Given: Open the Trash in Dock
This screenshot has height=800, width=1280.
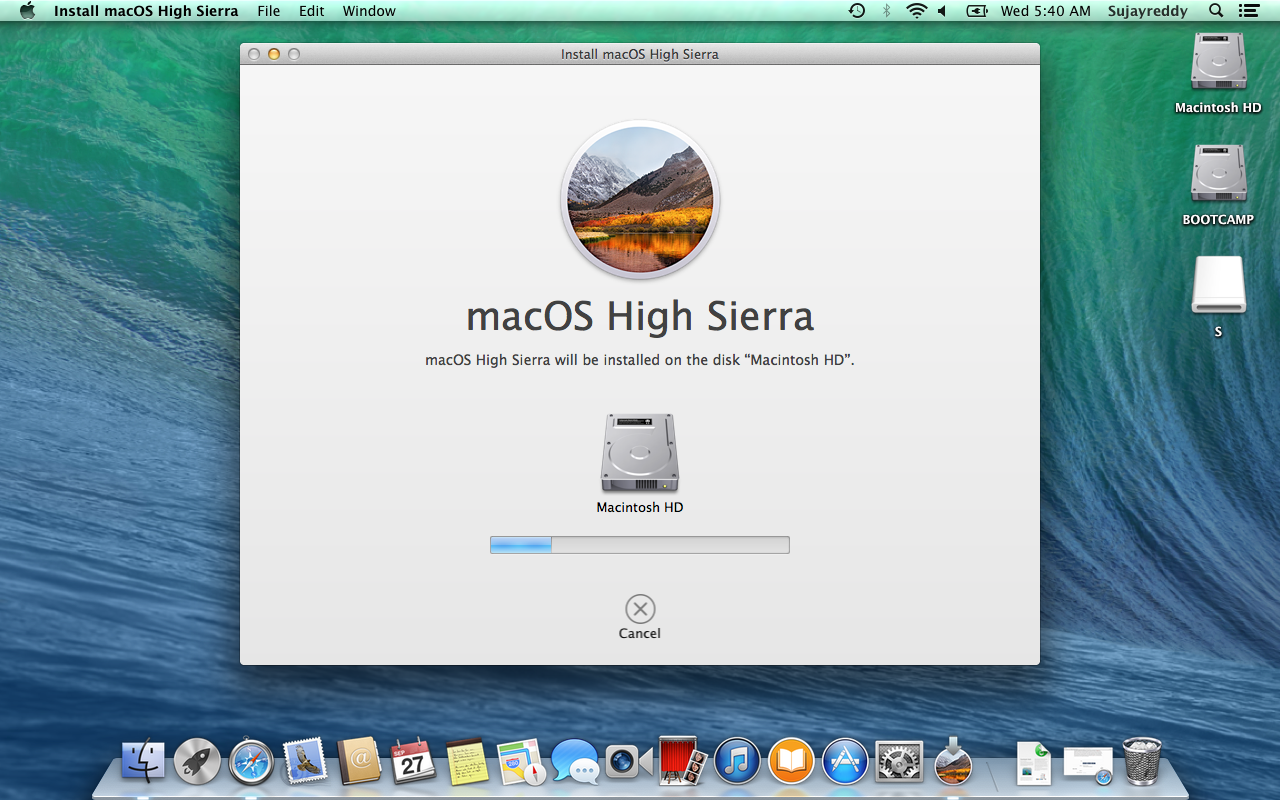Looking at the screenshot, I should coord(1142,762).
